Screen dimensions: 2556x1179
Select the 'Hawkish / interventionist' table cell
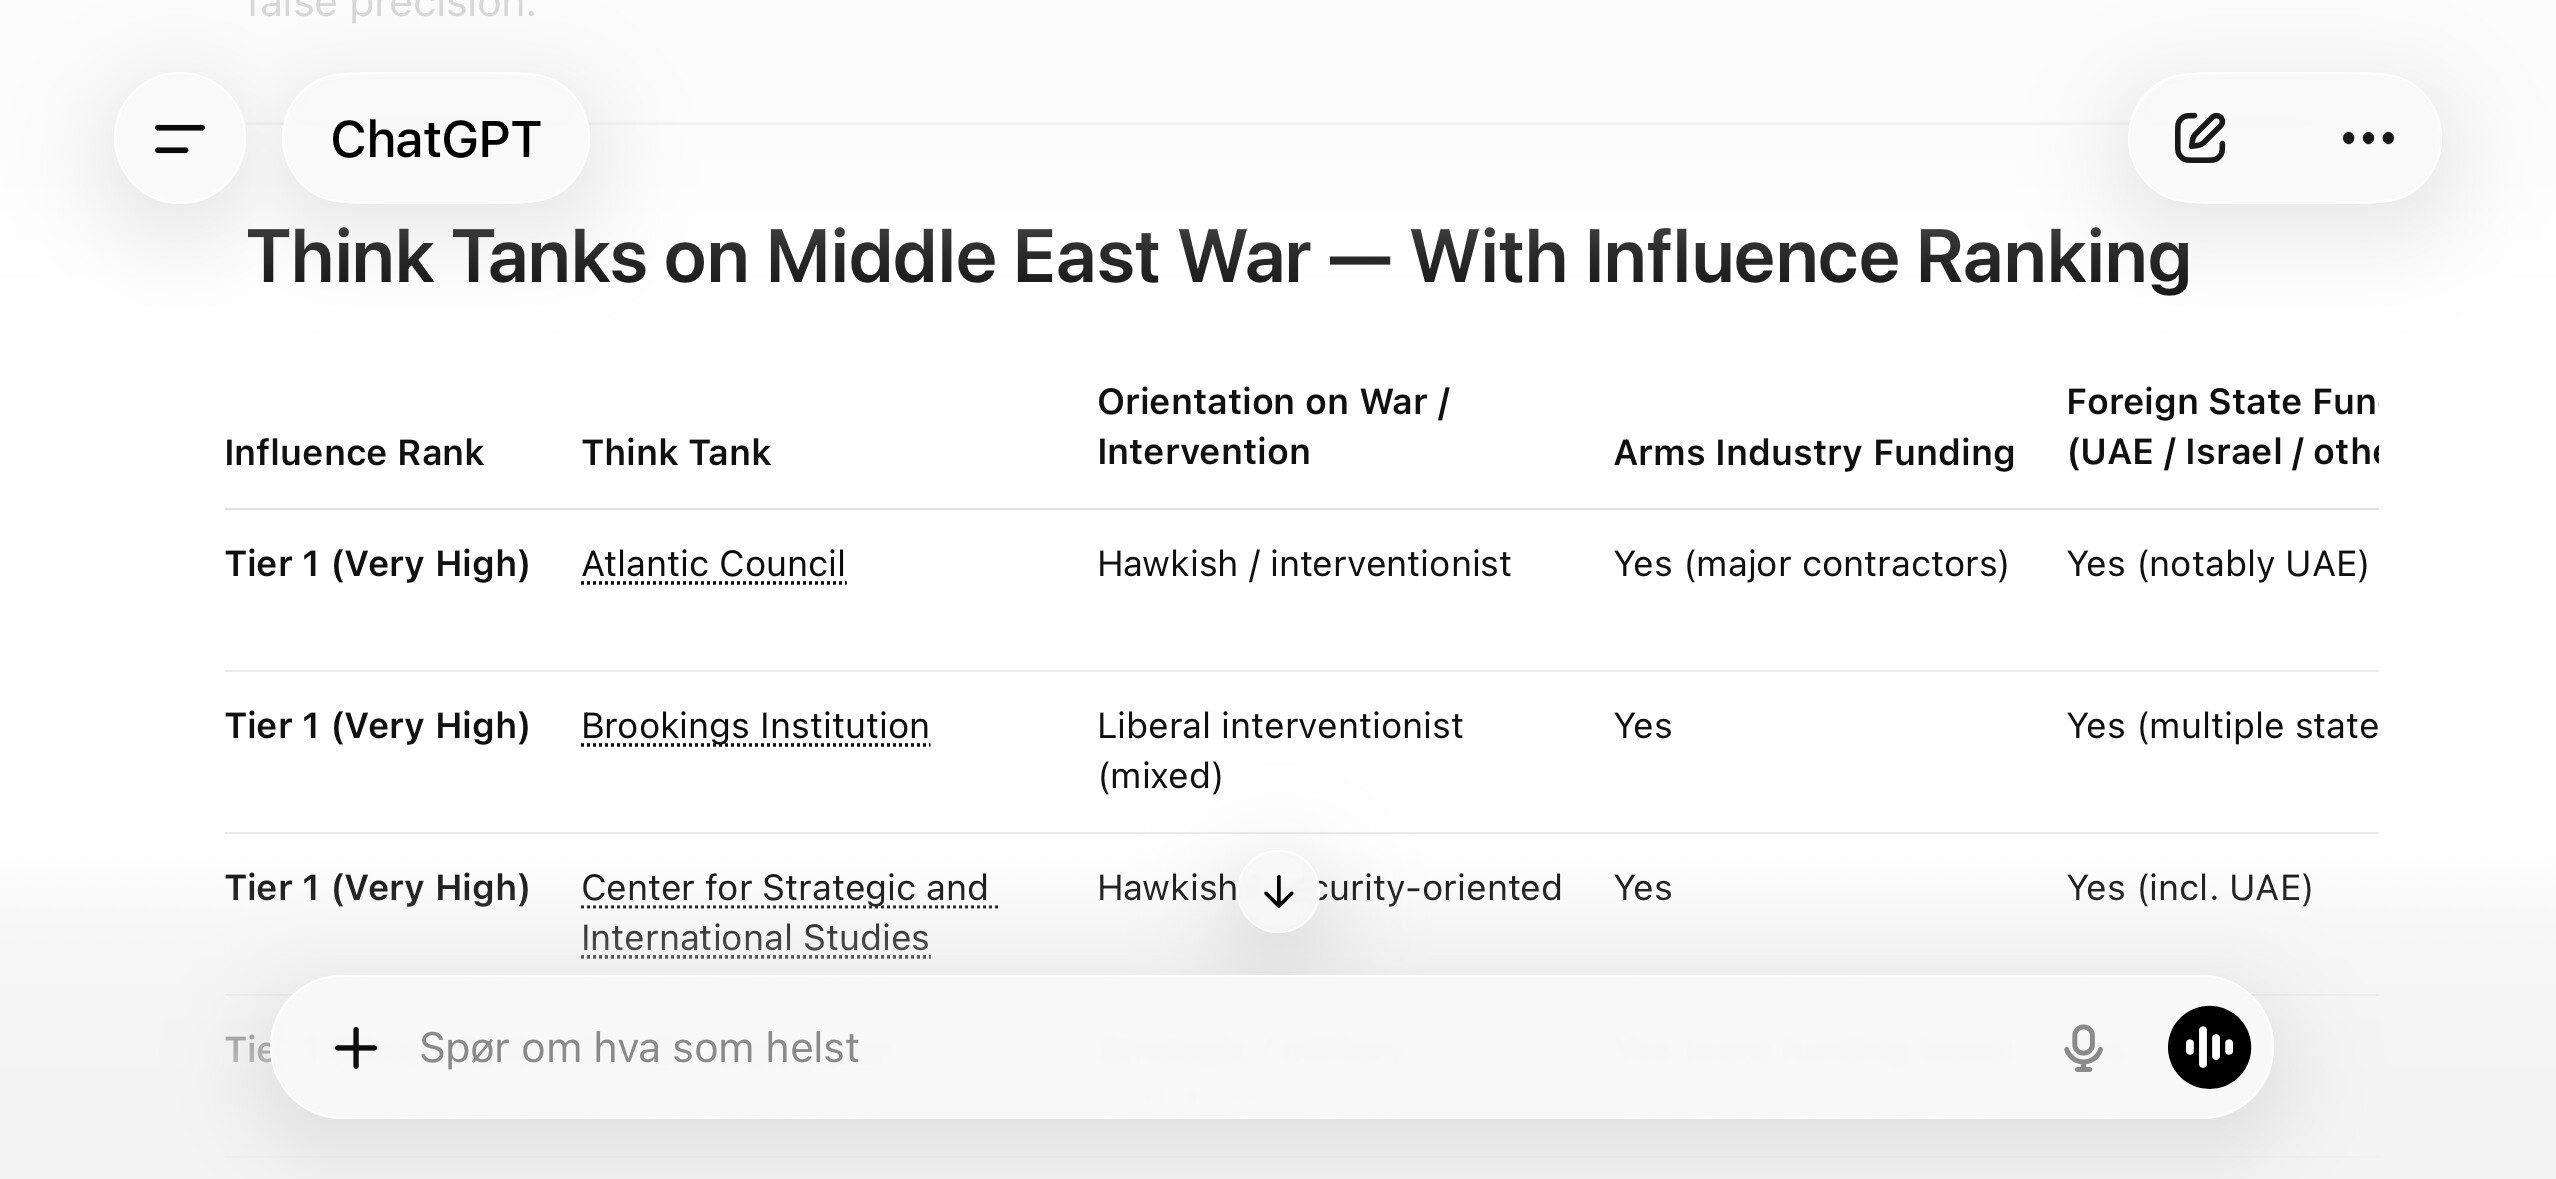(1304, 564)
